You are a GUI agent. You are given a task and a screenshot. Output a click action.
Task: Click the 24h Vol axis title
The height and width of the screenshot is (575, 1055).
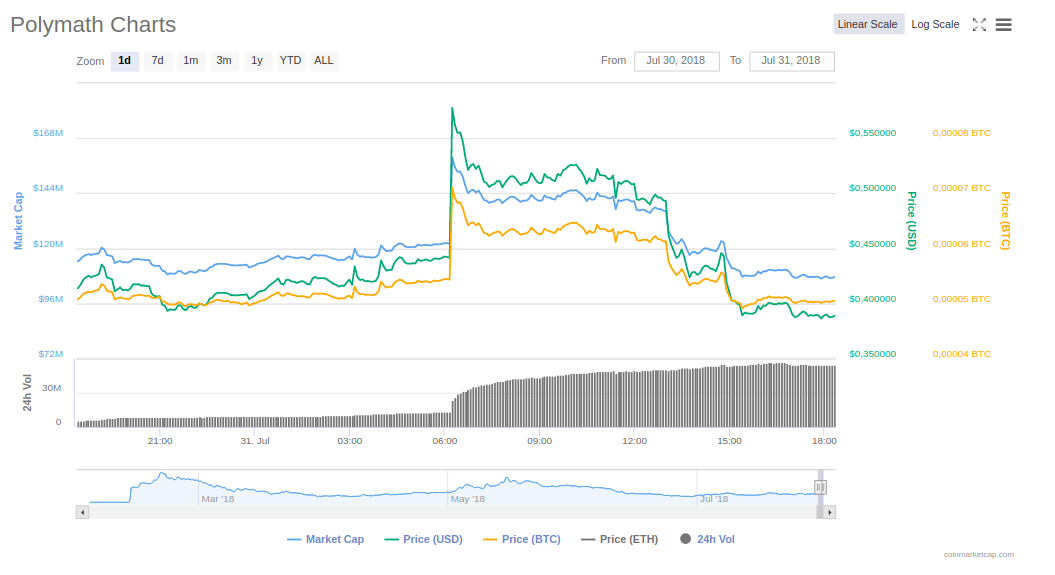pos(28,393)
